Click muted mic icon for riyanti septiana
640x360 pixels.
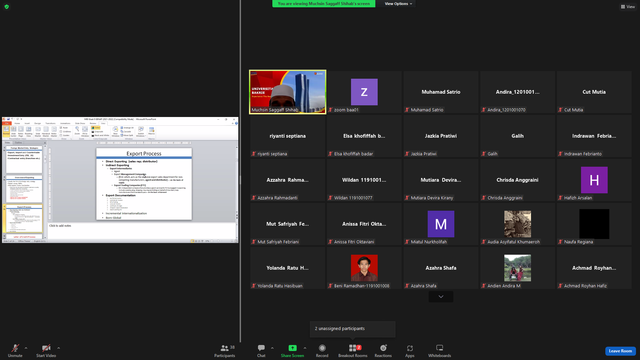point(253,154)
